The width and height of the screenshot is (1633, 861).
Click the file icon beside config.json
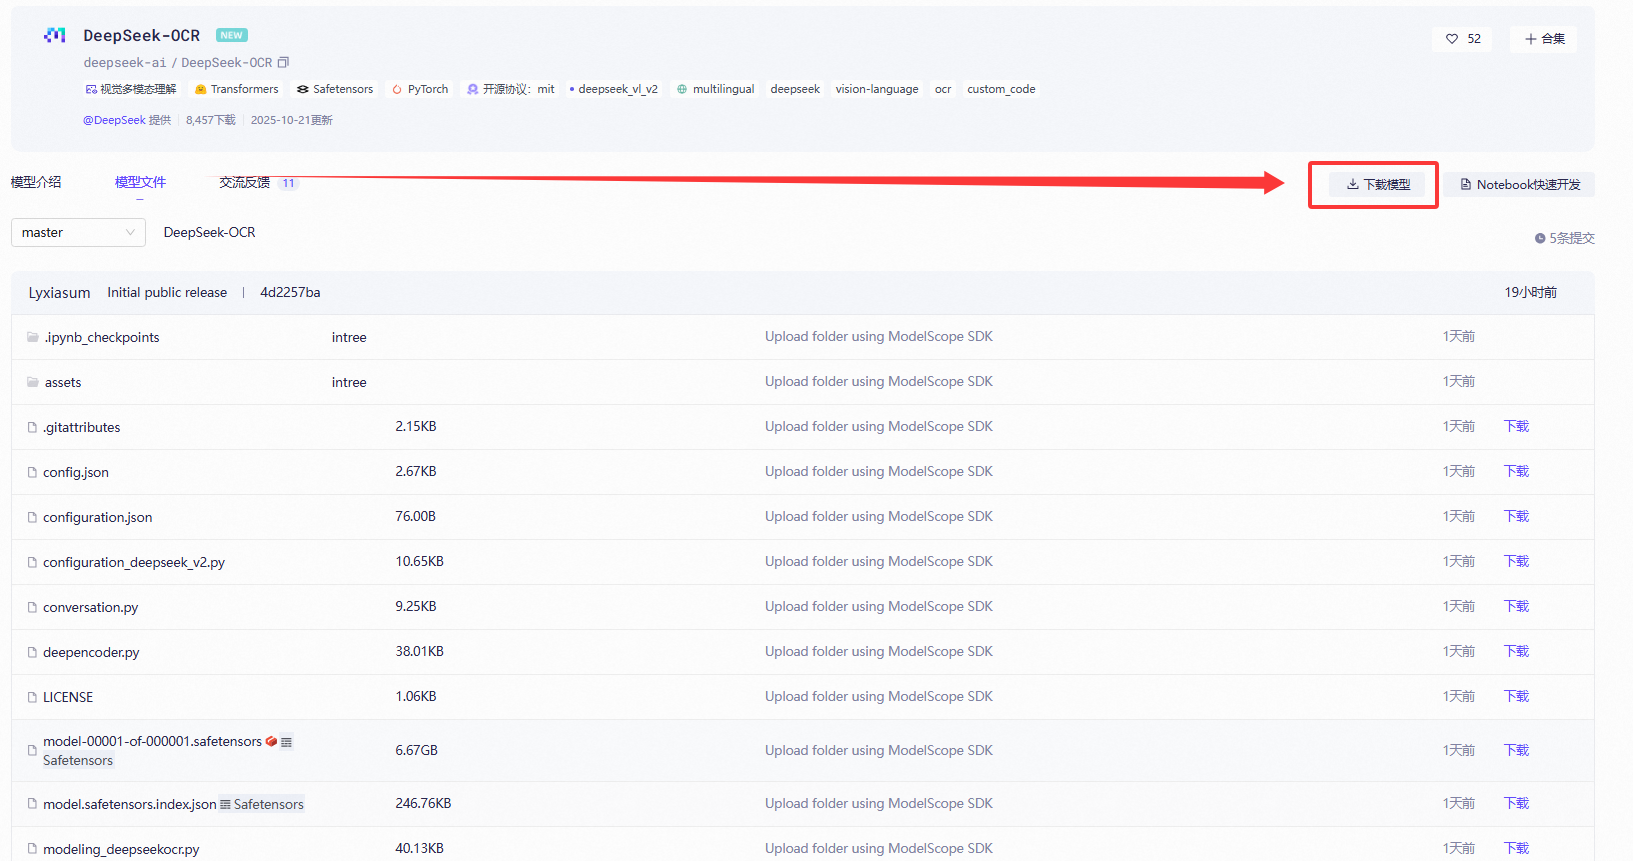[32, 472]
